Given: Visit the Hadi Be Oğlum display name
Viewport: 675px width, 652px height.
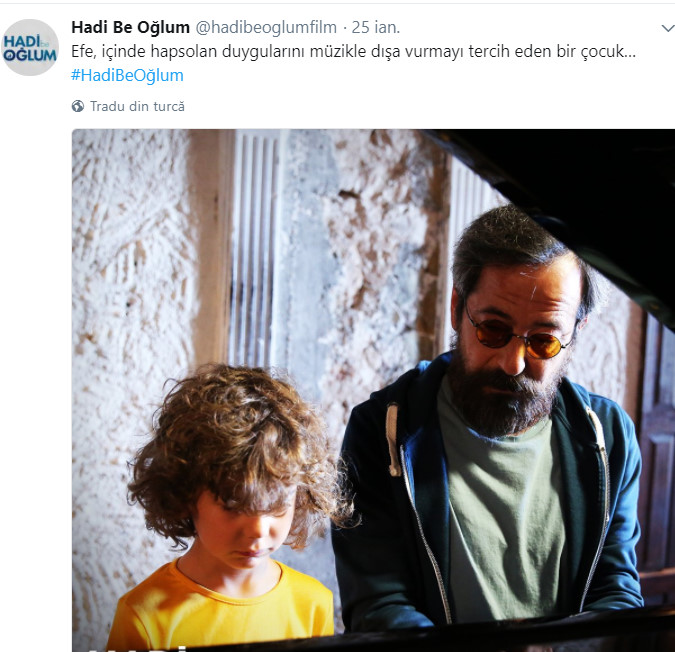Looking at the screenshot, I should 130,27.
